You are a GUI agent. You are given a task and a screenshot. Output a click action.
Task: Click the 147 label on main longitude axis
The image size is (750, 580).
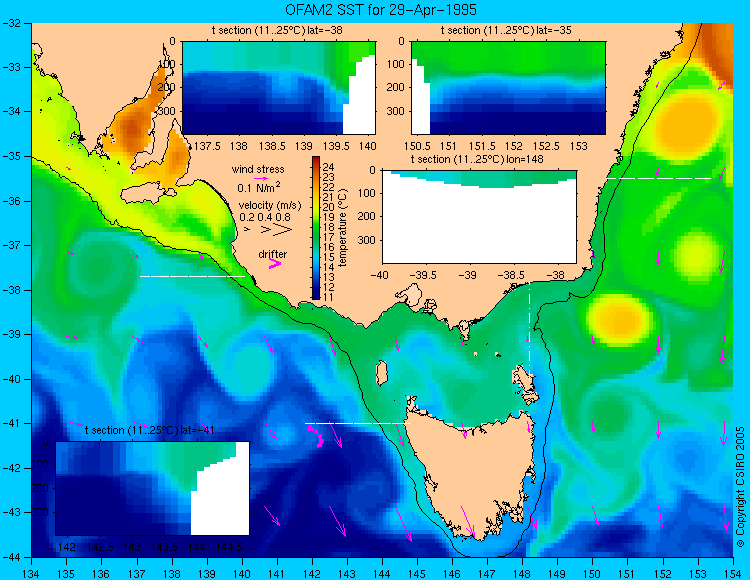click(487, 574)
